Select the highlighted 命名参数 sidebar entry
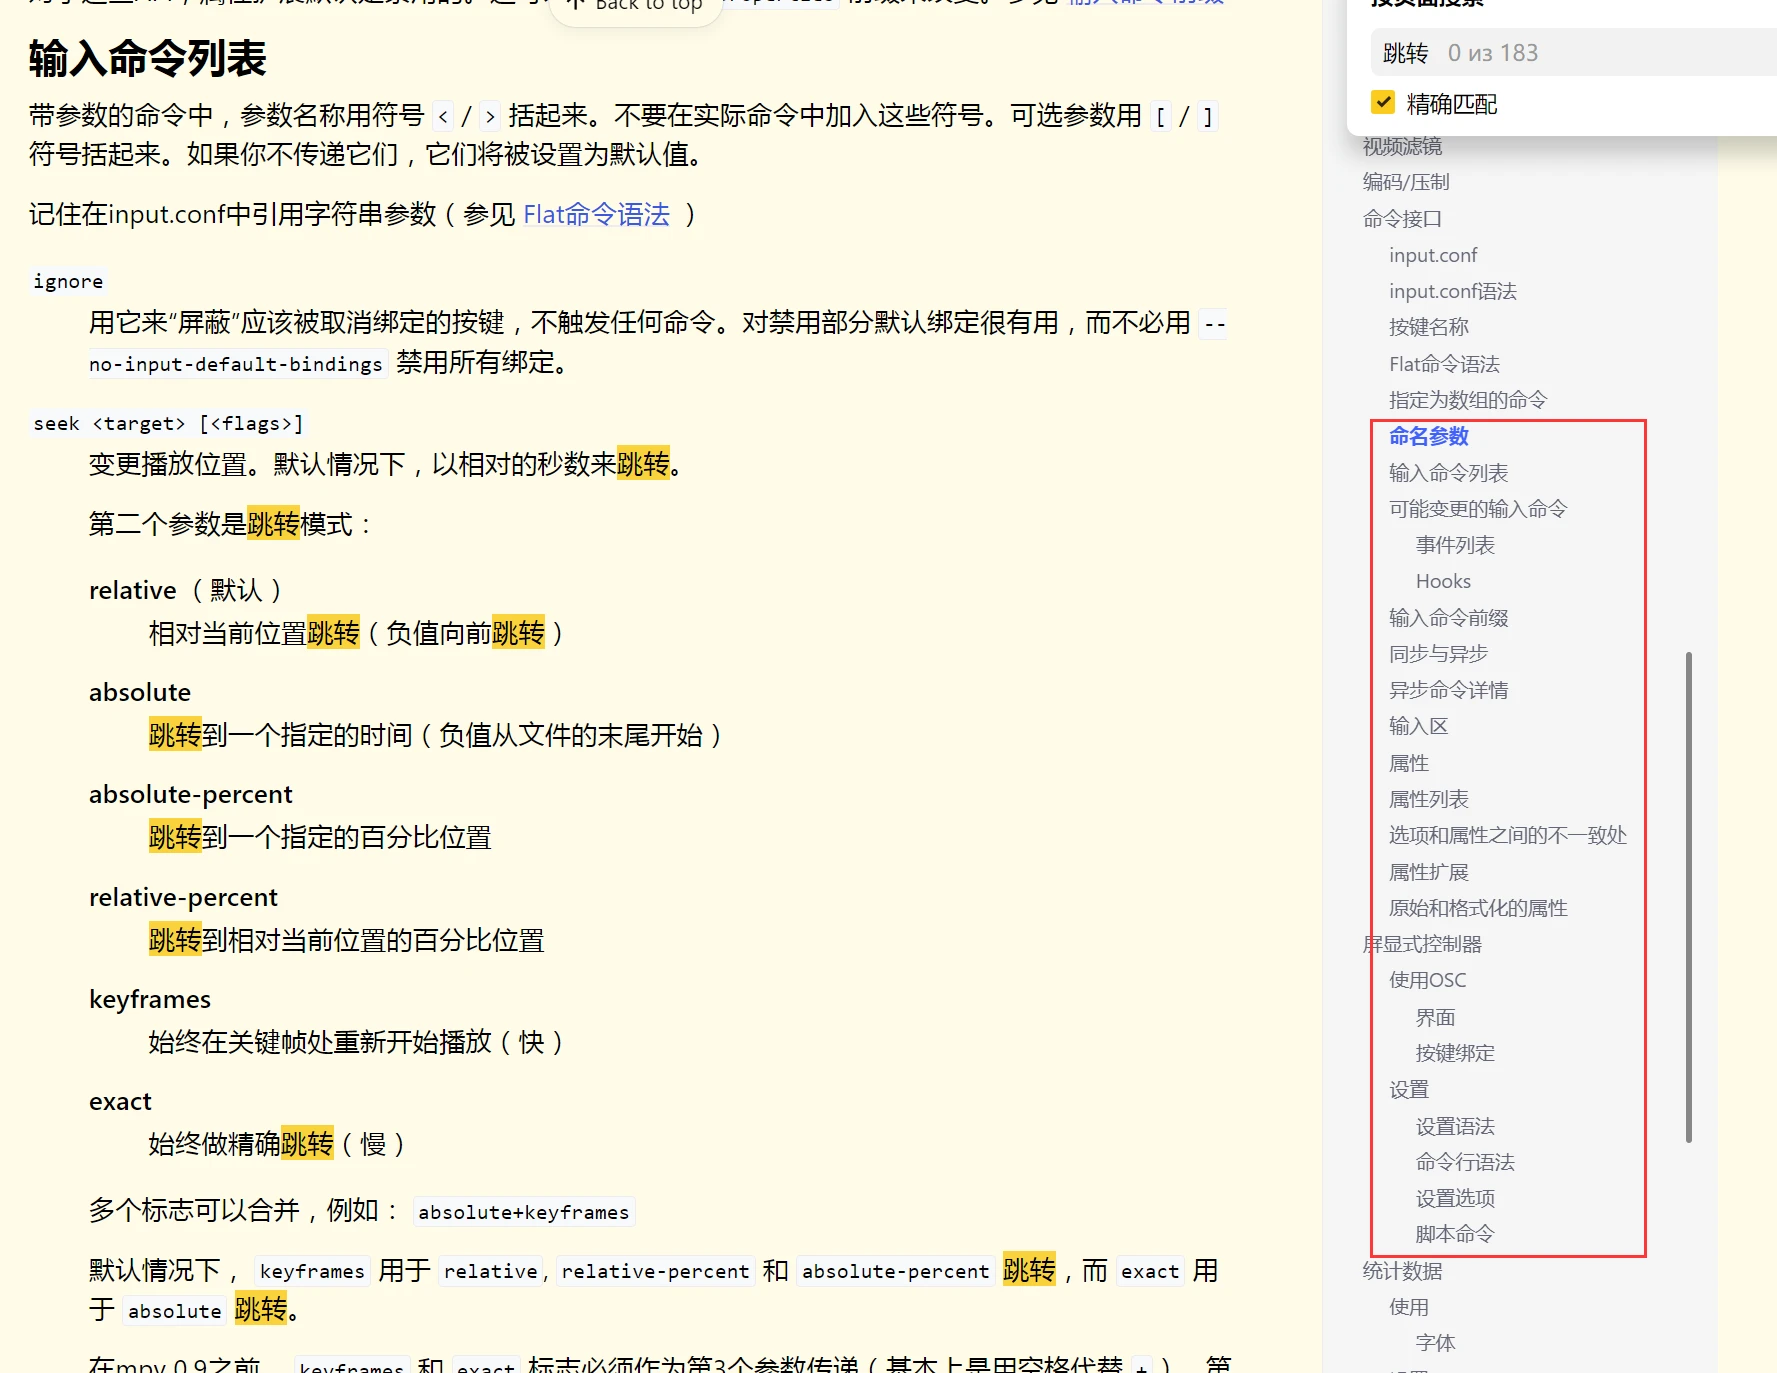This screenshot has height=1373, width=1777. 1427,436
